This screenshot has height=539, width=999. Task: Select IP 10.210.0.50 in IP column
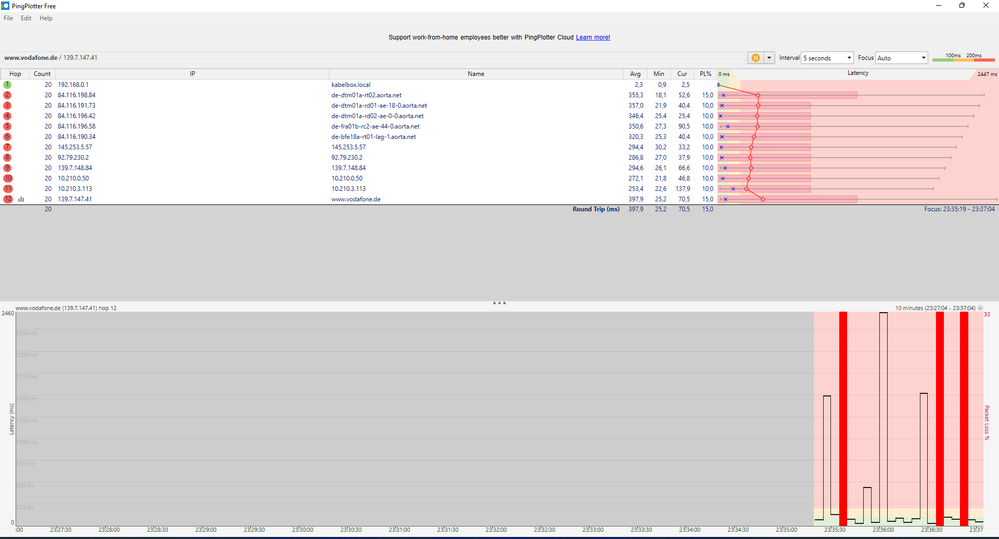tap(73, 178)
